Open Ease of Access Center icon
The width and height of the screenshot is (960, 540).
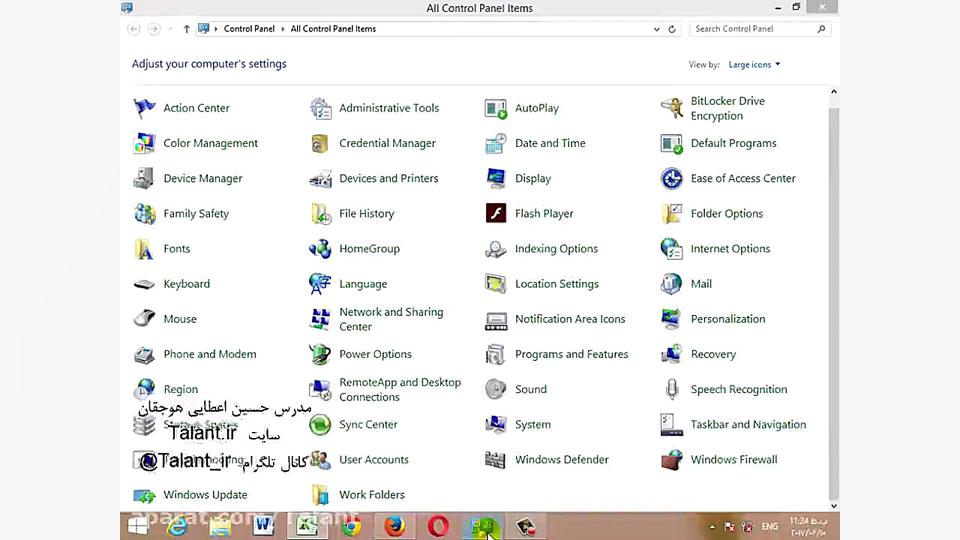click(672, 179)
